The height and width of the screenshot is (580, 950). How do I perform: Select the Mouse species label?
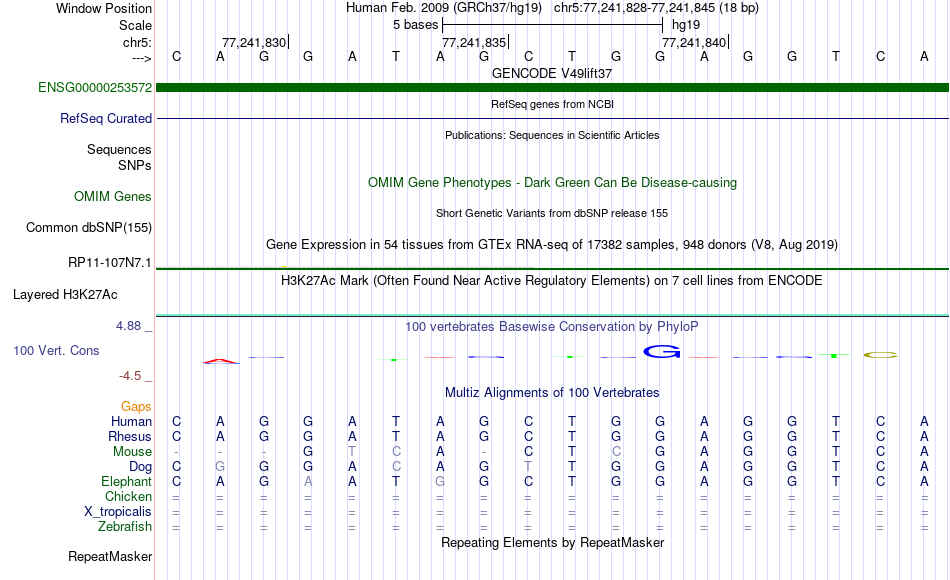tap(133, 452)
